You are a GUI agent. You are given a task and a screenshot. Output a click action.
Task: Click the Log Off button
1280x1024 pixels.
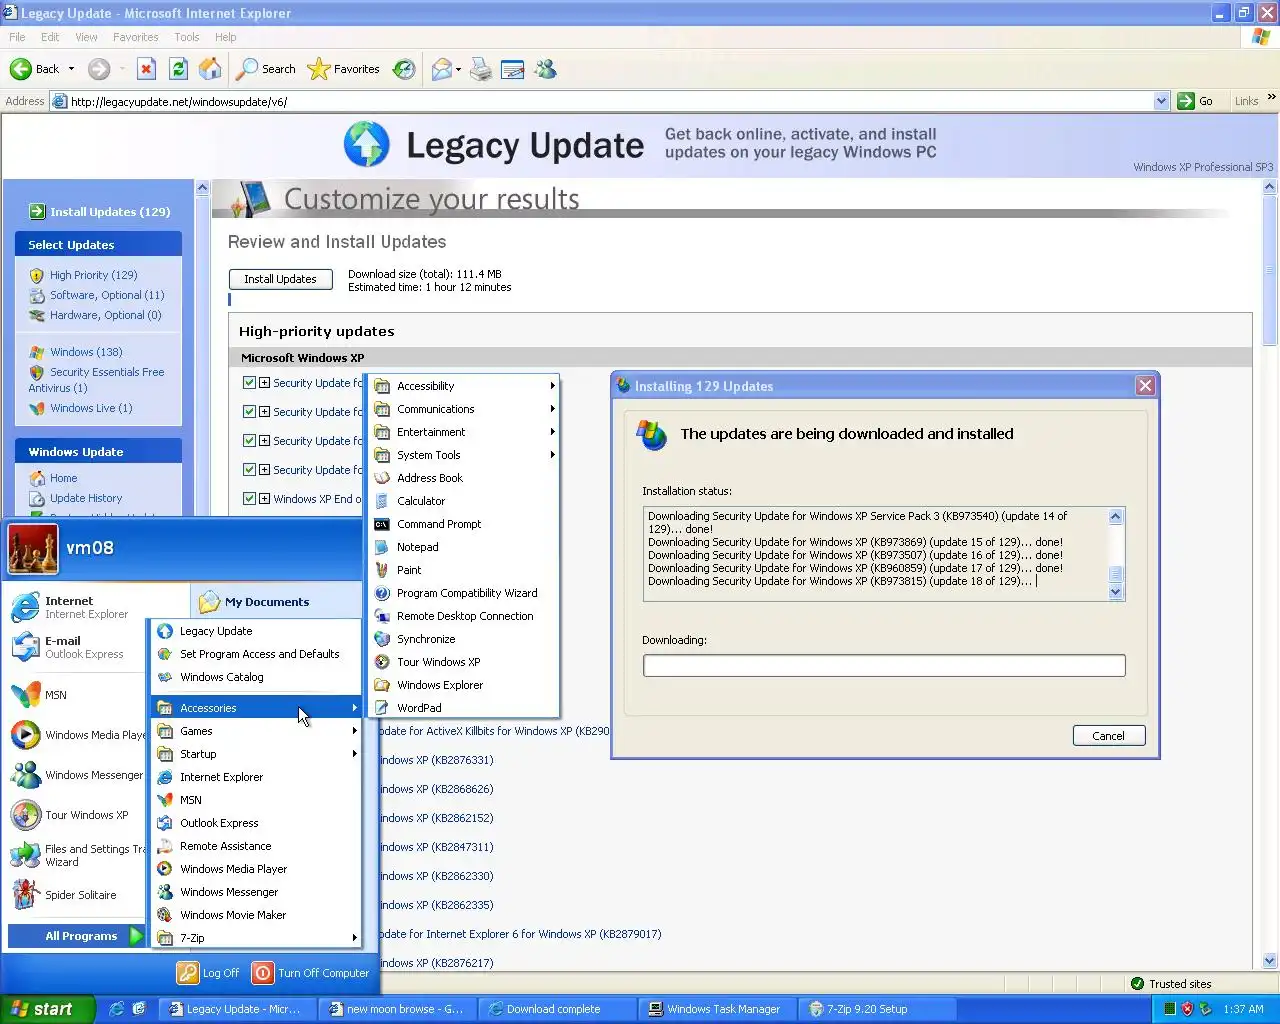[209, 973]
